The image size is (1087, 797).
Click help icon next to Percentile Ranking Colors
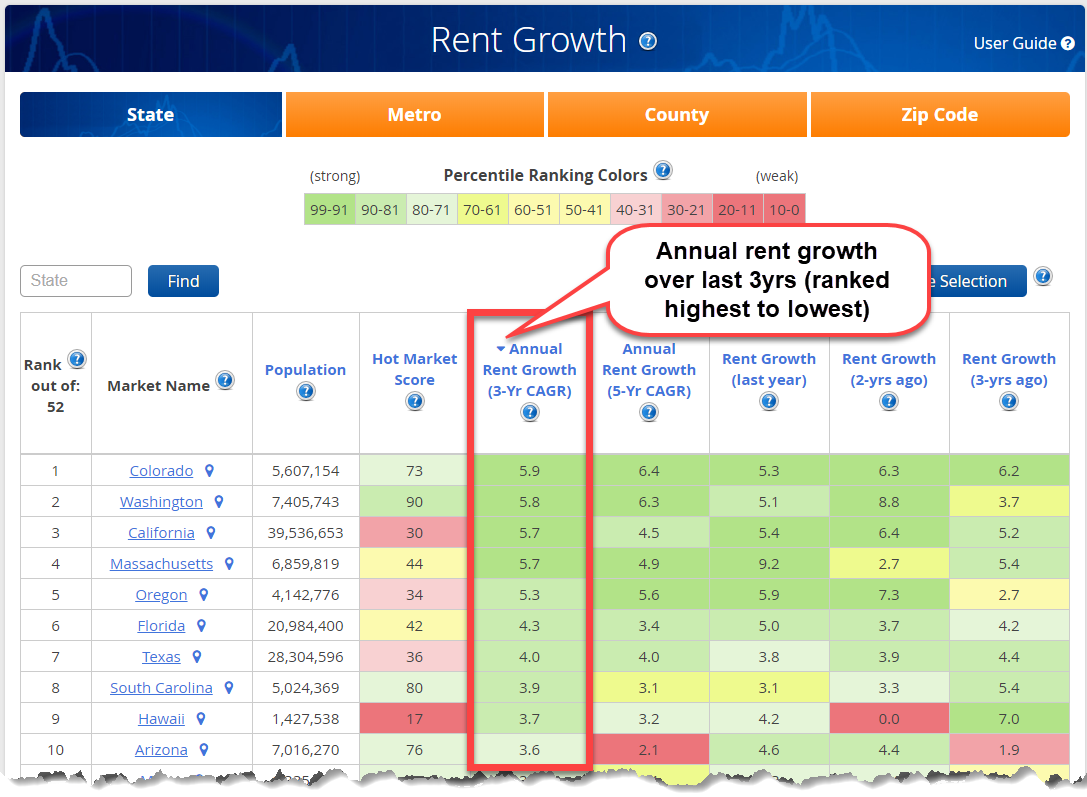663,170
